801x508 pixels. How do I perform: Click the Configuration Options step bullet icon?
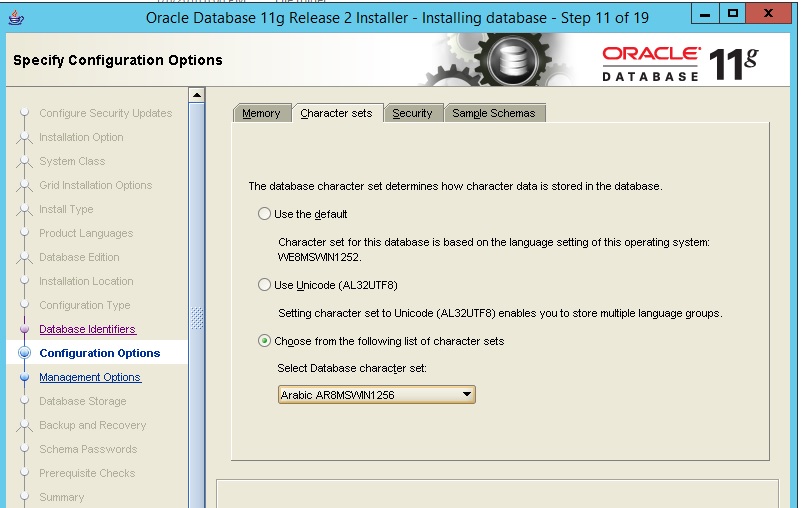click(24, 353)
